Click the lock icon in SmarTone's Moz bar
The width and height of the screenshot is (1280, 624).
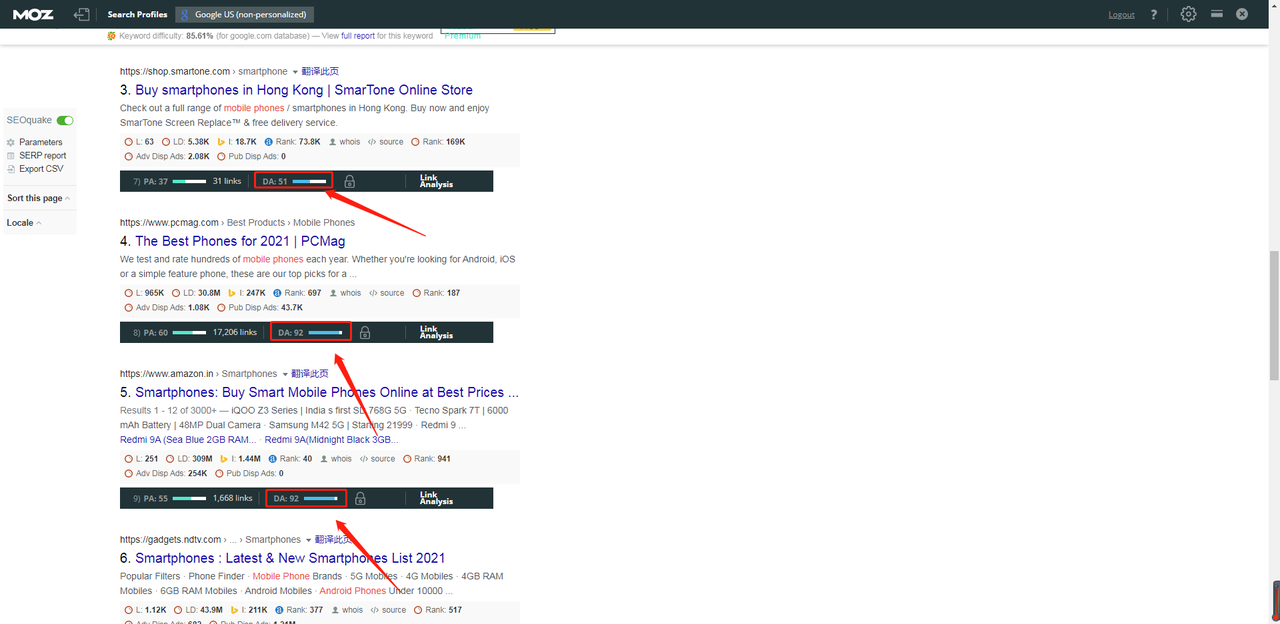[349, 182]
